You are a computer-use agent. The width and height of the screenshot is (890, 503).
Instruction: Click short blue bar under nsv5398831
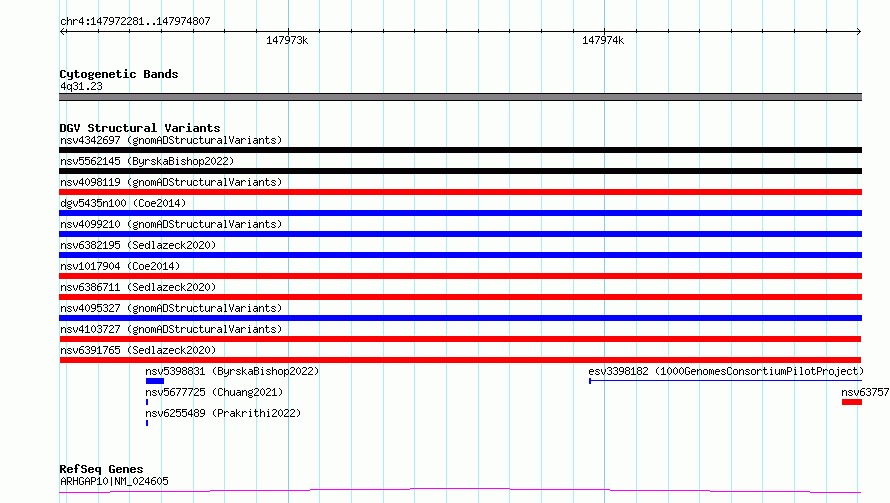(155, 381)
